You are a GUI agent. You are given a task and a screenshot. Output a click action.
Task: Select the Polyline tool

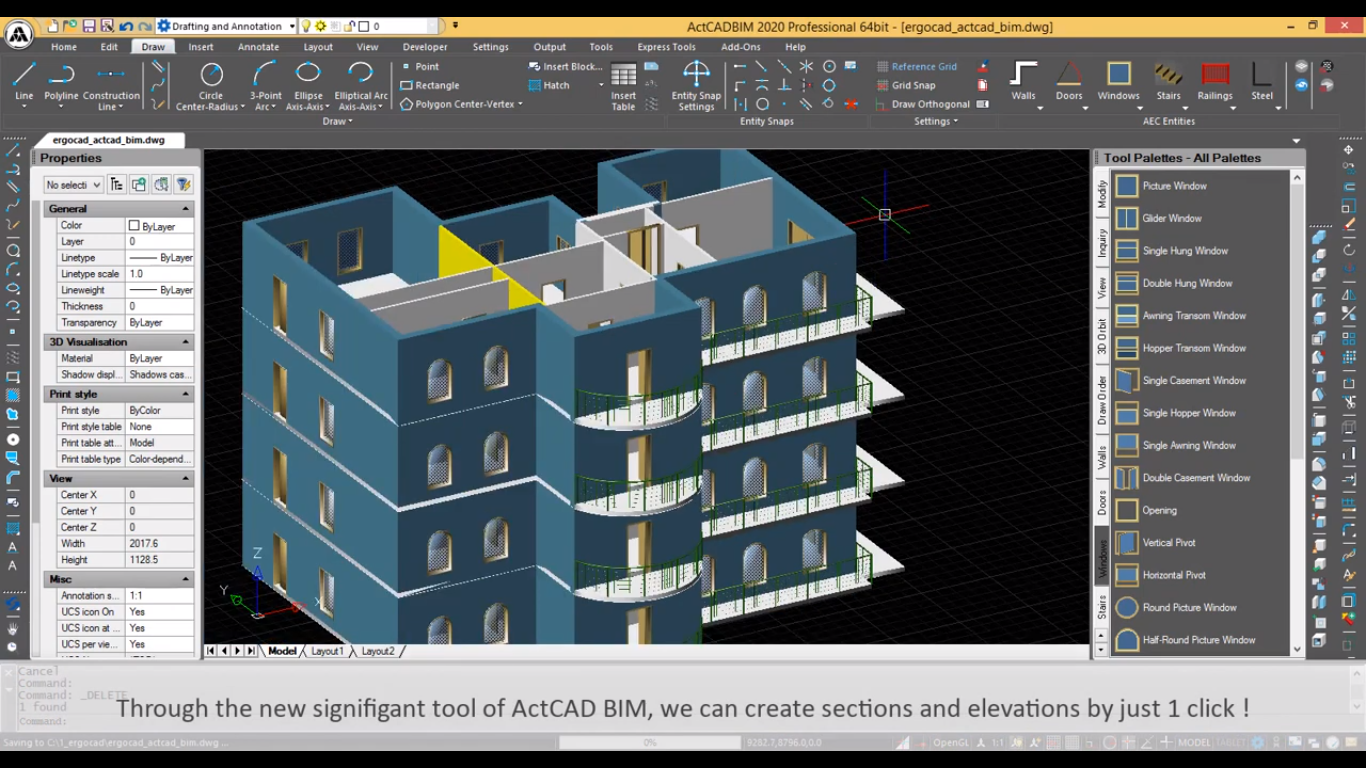(x=61, y=84)
